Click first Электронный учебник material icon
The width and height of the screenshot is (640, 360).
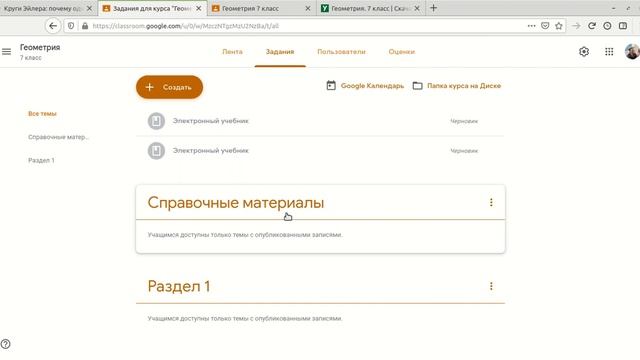tap(156, 121)
